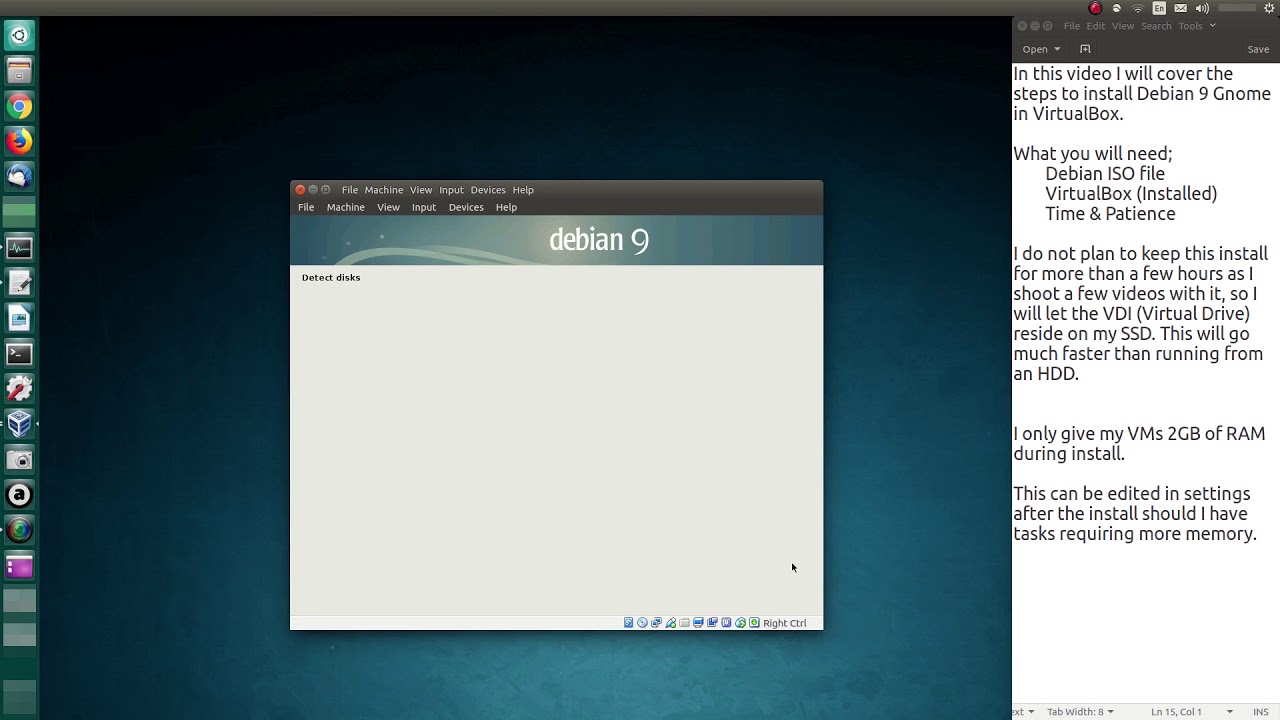Open the LibreOffice Writer launcher icon
Image resolution: width=1280 pixels, height=720 pixels.
[19, 318]
